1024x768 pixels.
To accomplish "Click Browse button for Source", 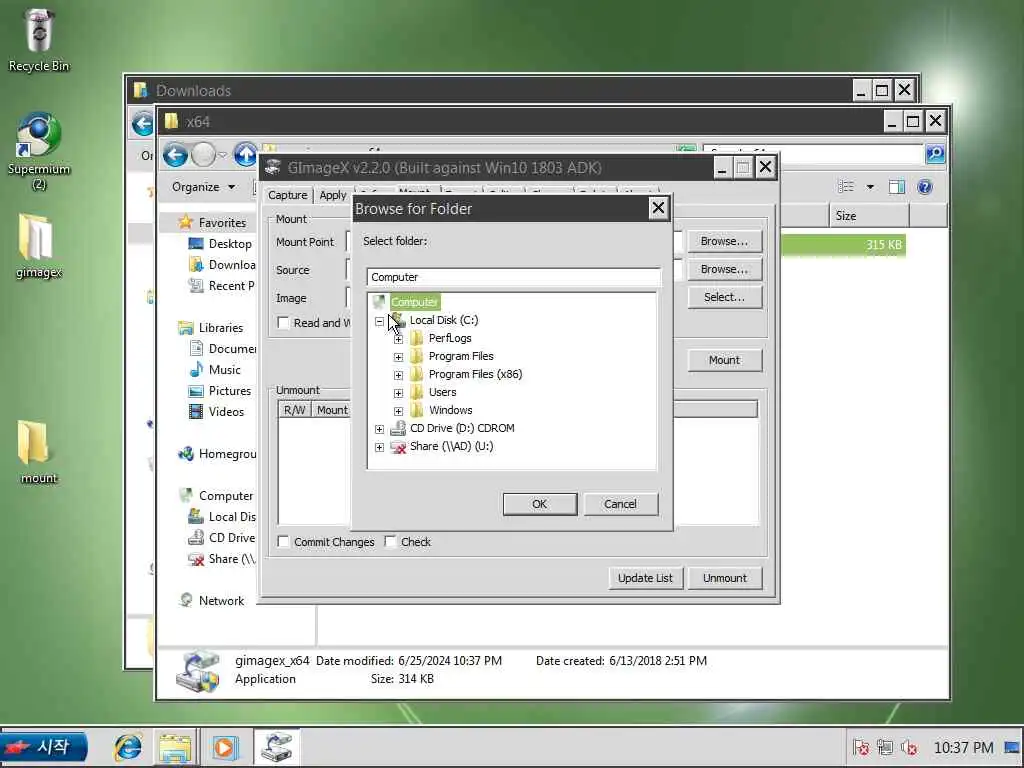I will (x=724, y=270).
